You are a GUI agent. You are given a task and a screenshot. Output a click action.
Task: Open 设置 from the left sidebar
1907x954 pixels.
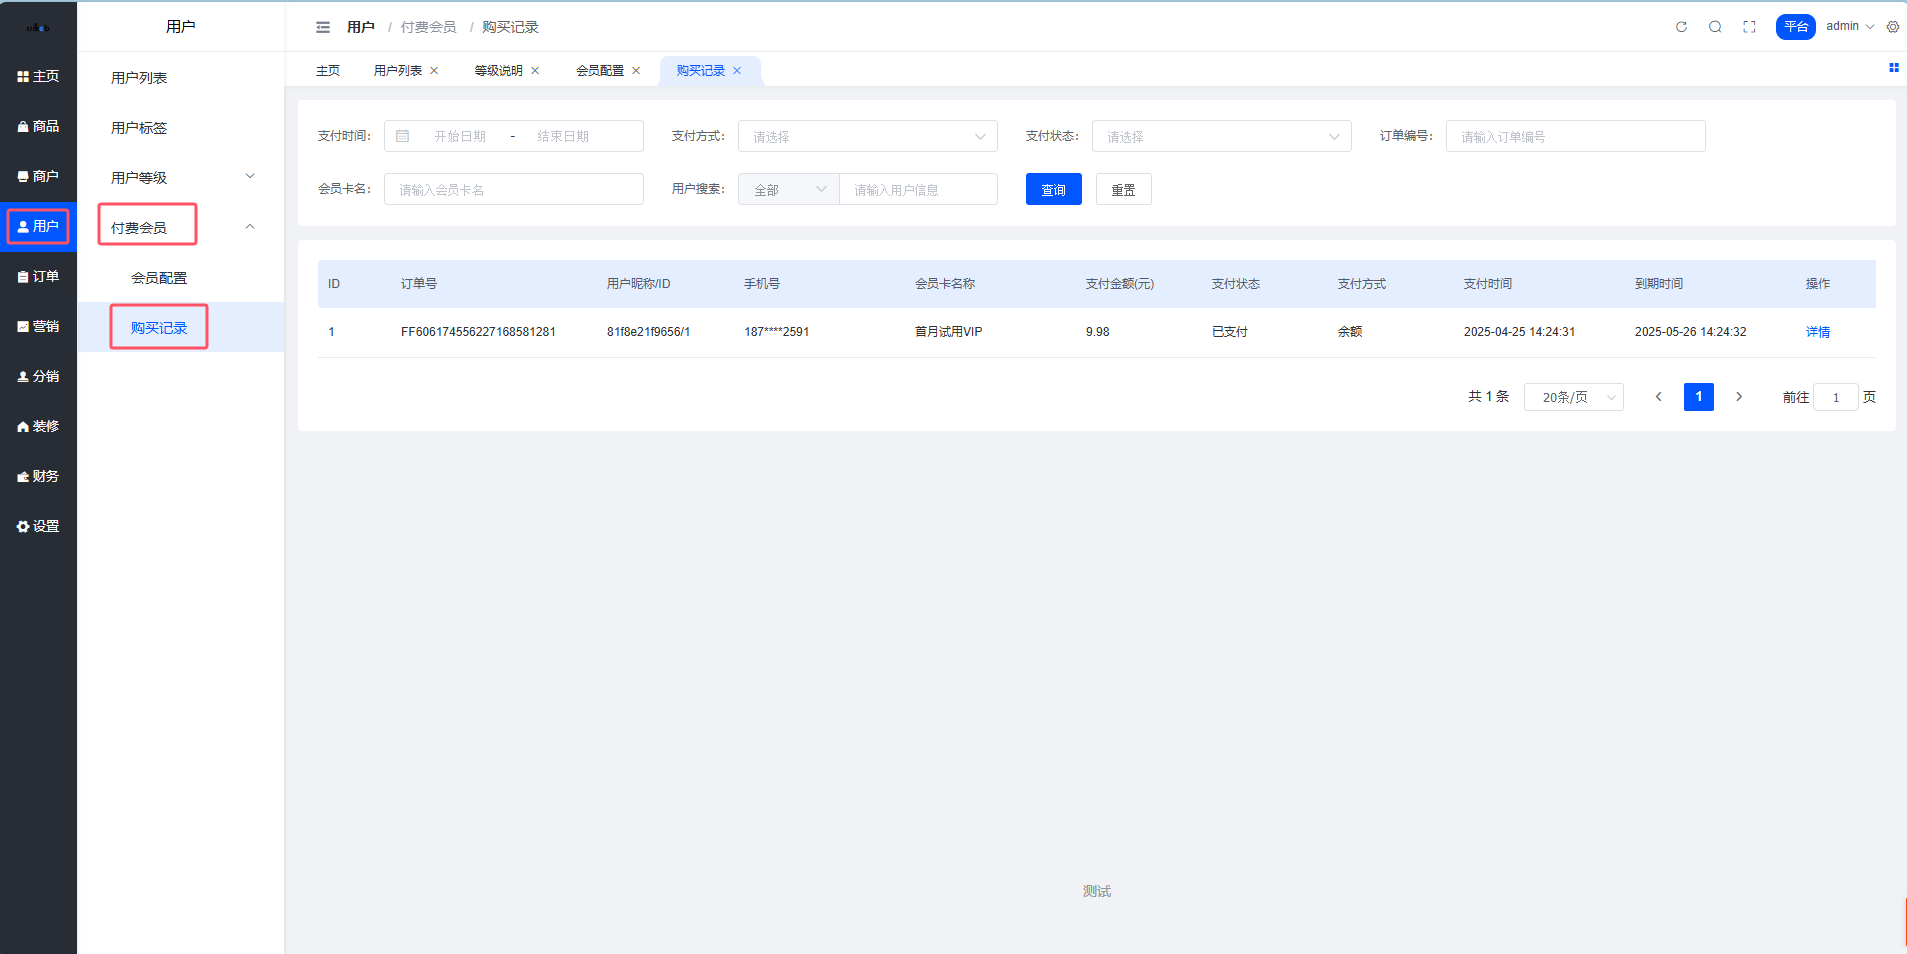(38, 526)
